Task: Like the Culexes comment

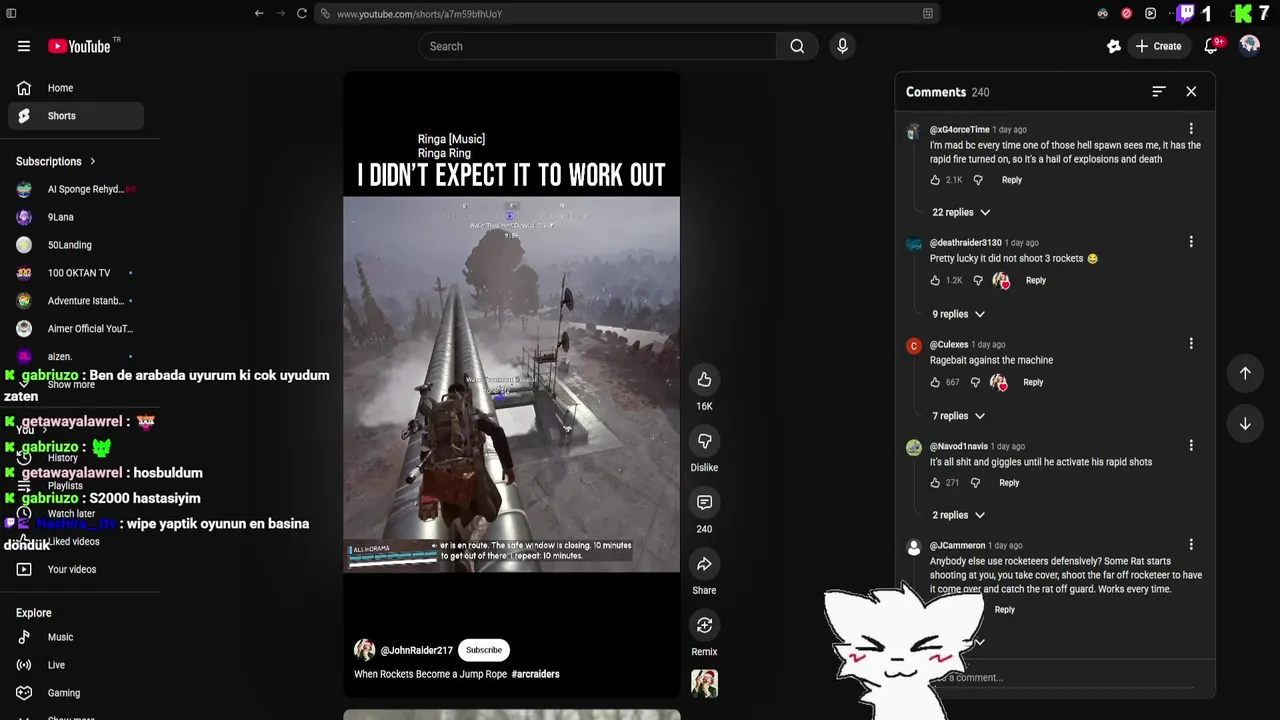Action: pos(935,382)
